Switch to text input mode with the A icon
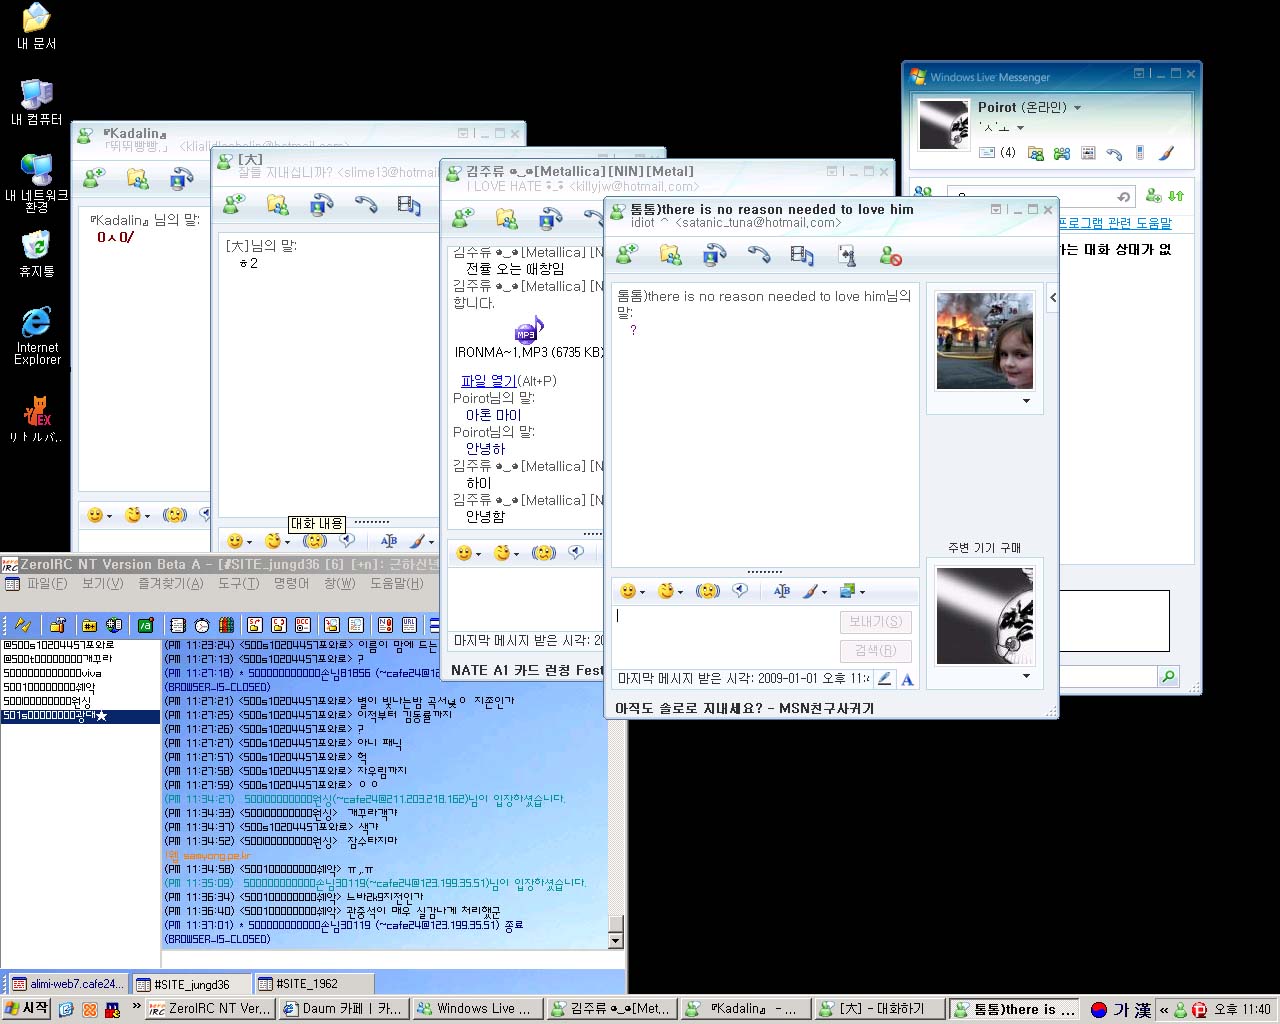1280x1024 pixels. [x=907, y=679]
